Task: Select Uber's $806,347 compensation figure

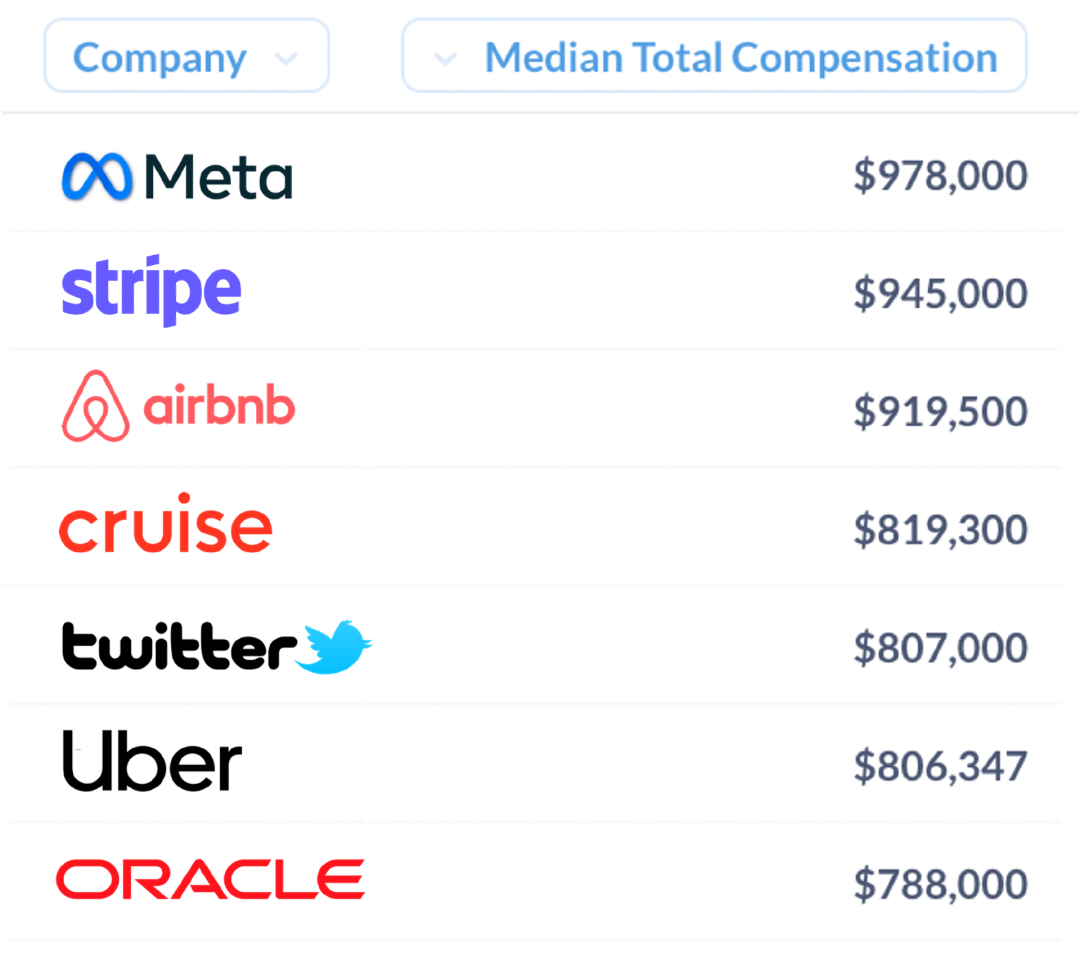Action: tap(940, 766)
